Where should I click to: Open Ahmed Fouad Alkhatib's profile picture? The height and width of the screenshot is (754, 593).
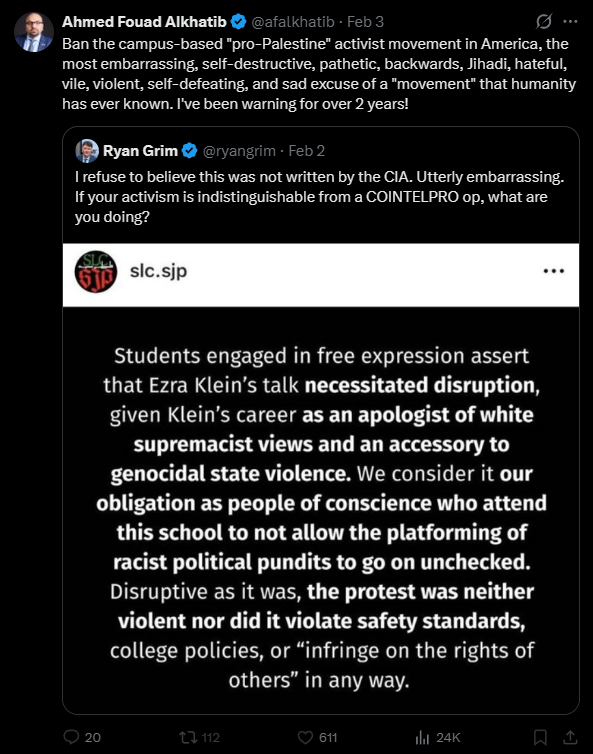pos(34,32)
